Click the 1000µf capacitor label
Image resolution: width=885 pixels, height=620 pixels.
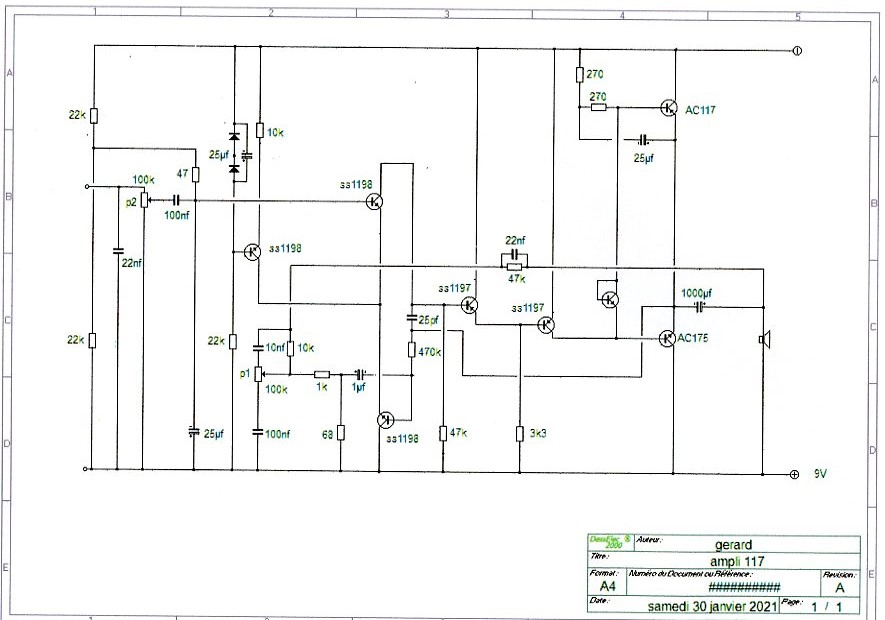pyautogui.click(x=696, y=293)
